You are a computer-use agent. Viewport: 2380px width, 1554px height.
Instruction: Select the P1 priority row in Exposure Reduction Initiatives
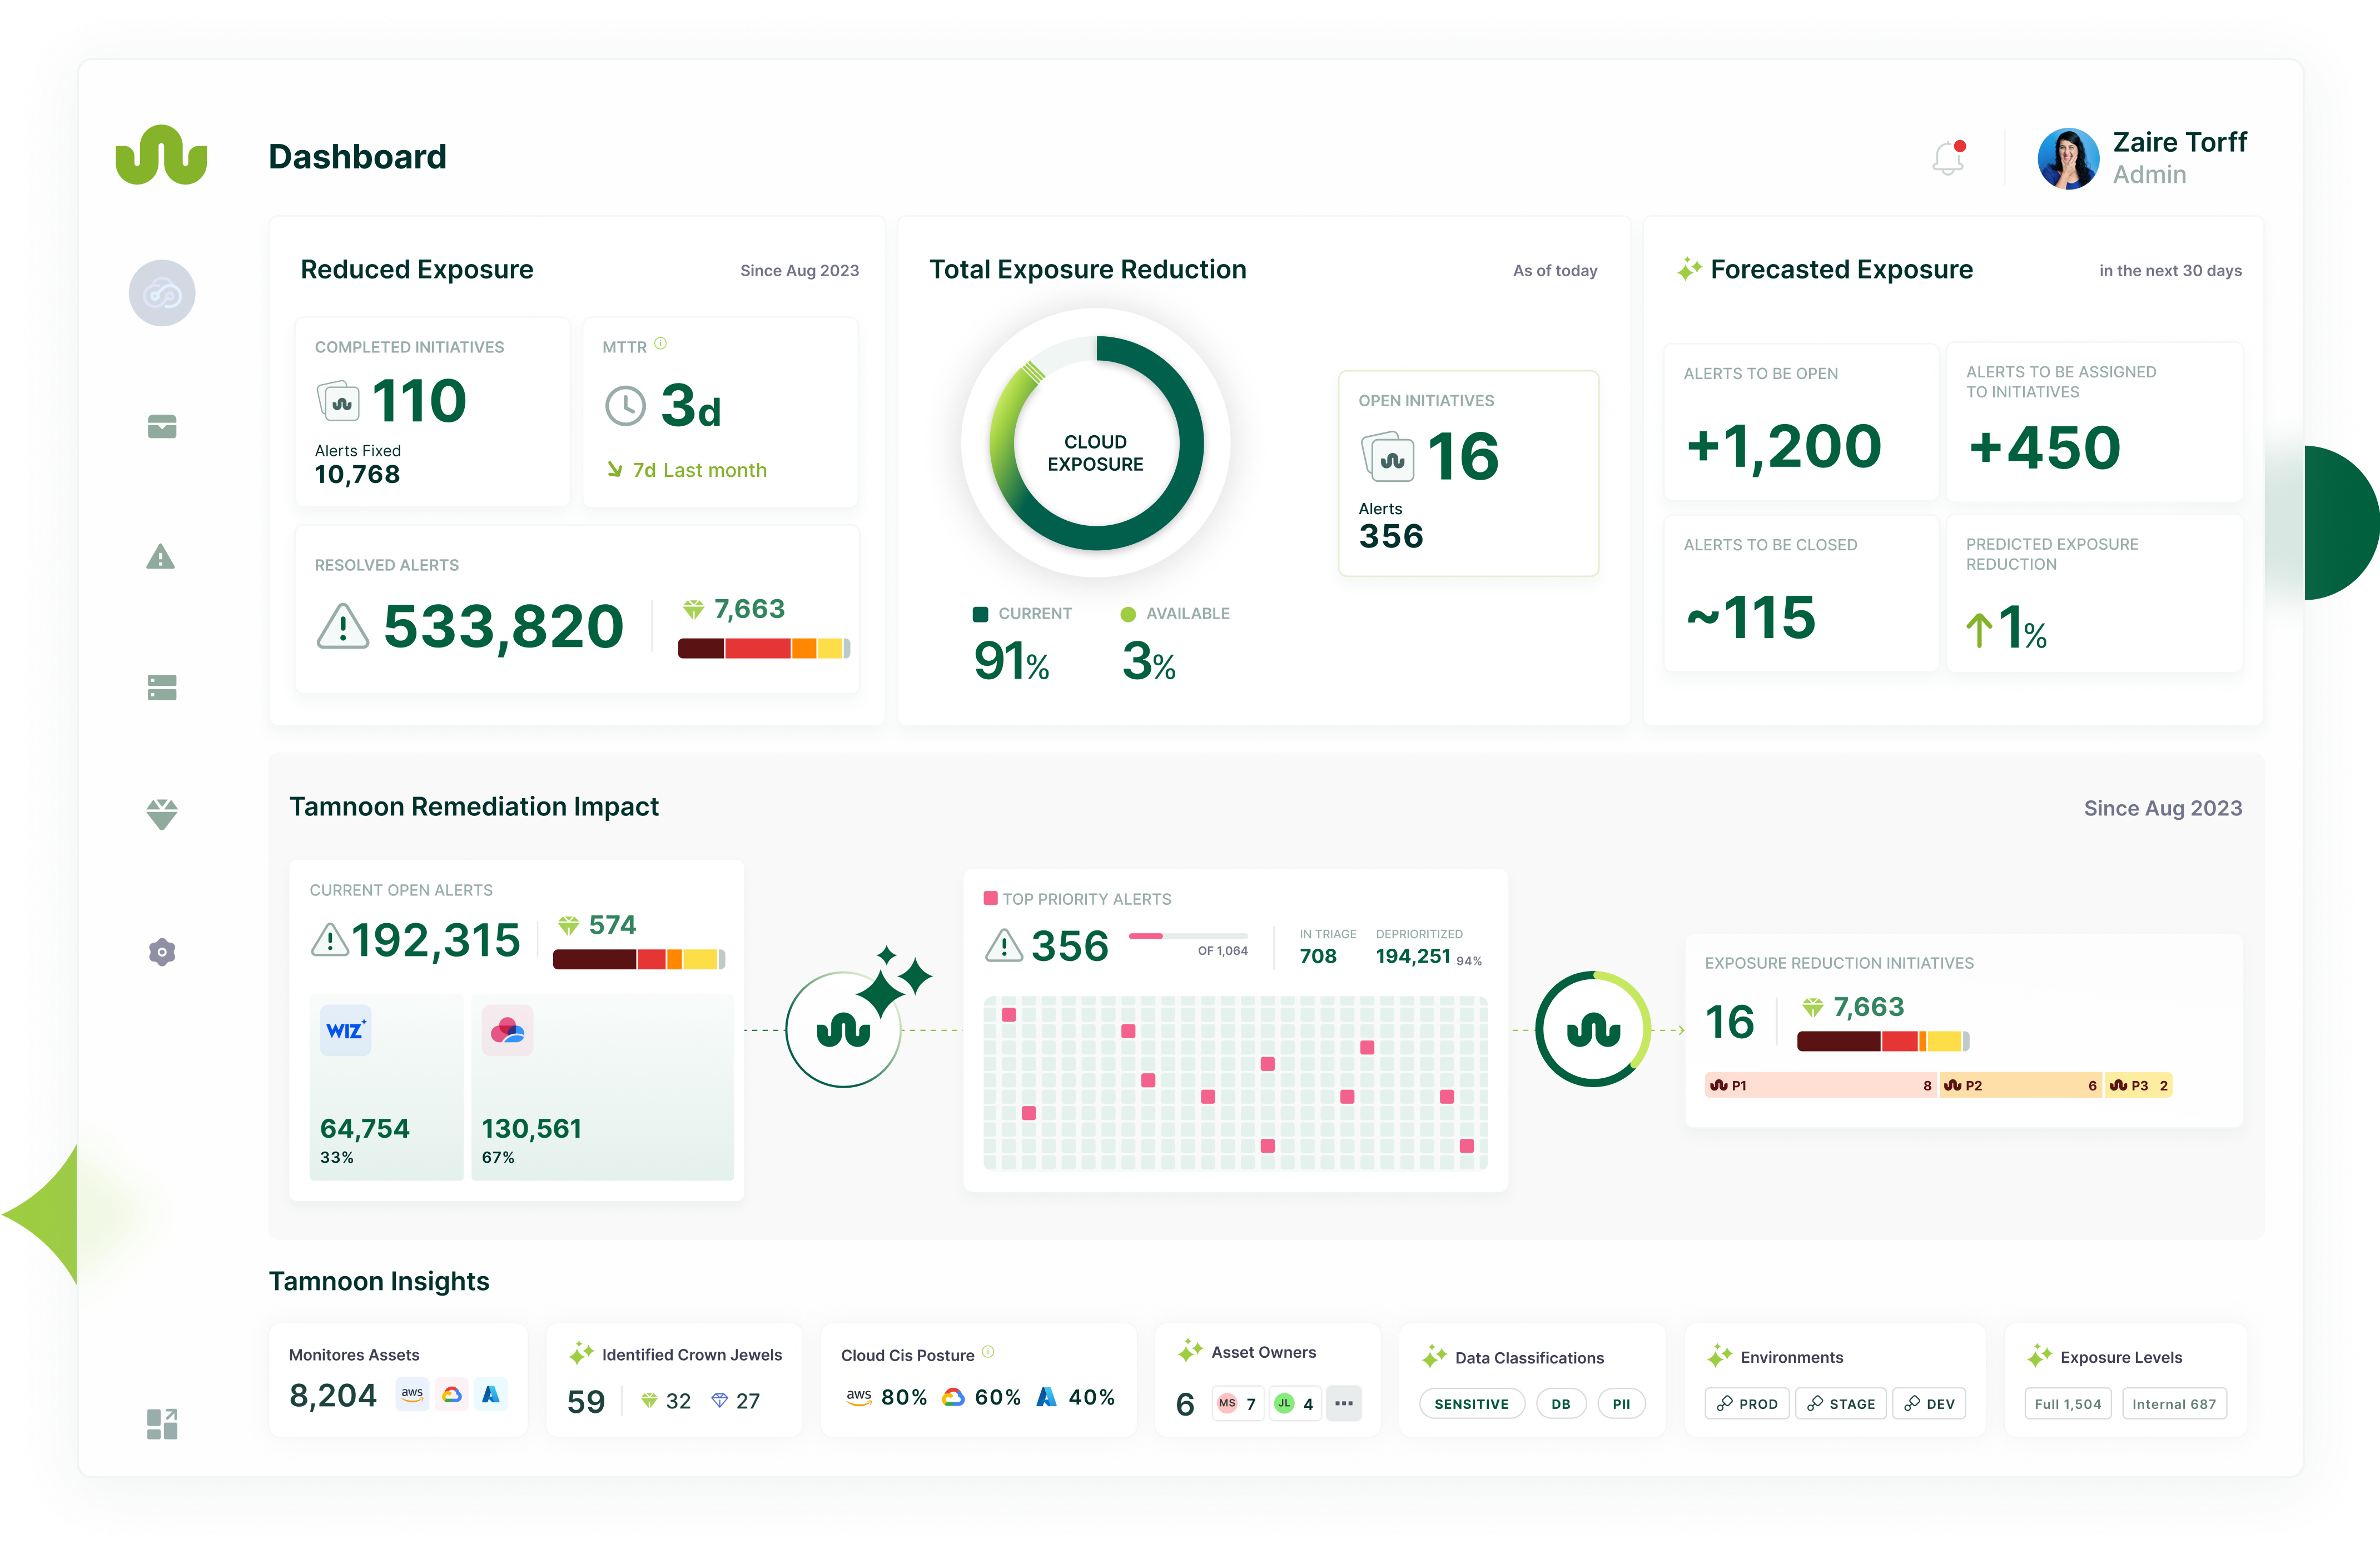click(1820, 1084)
